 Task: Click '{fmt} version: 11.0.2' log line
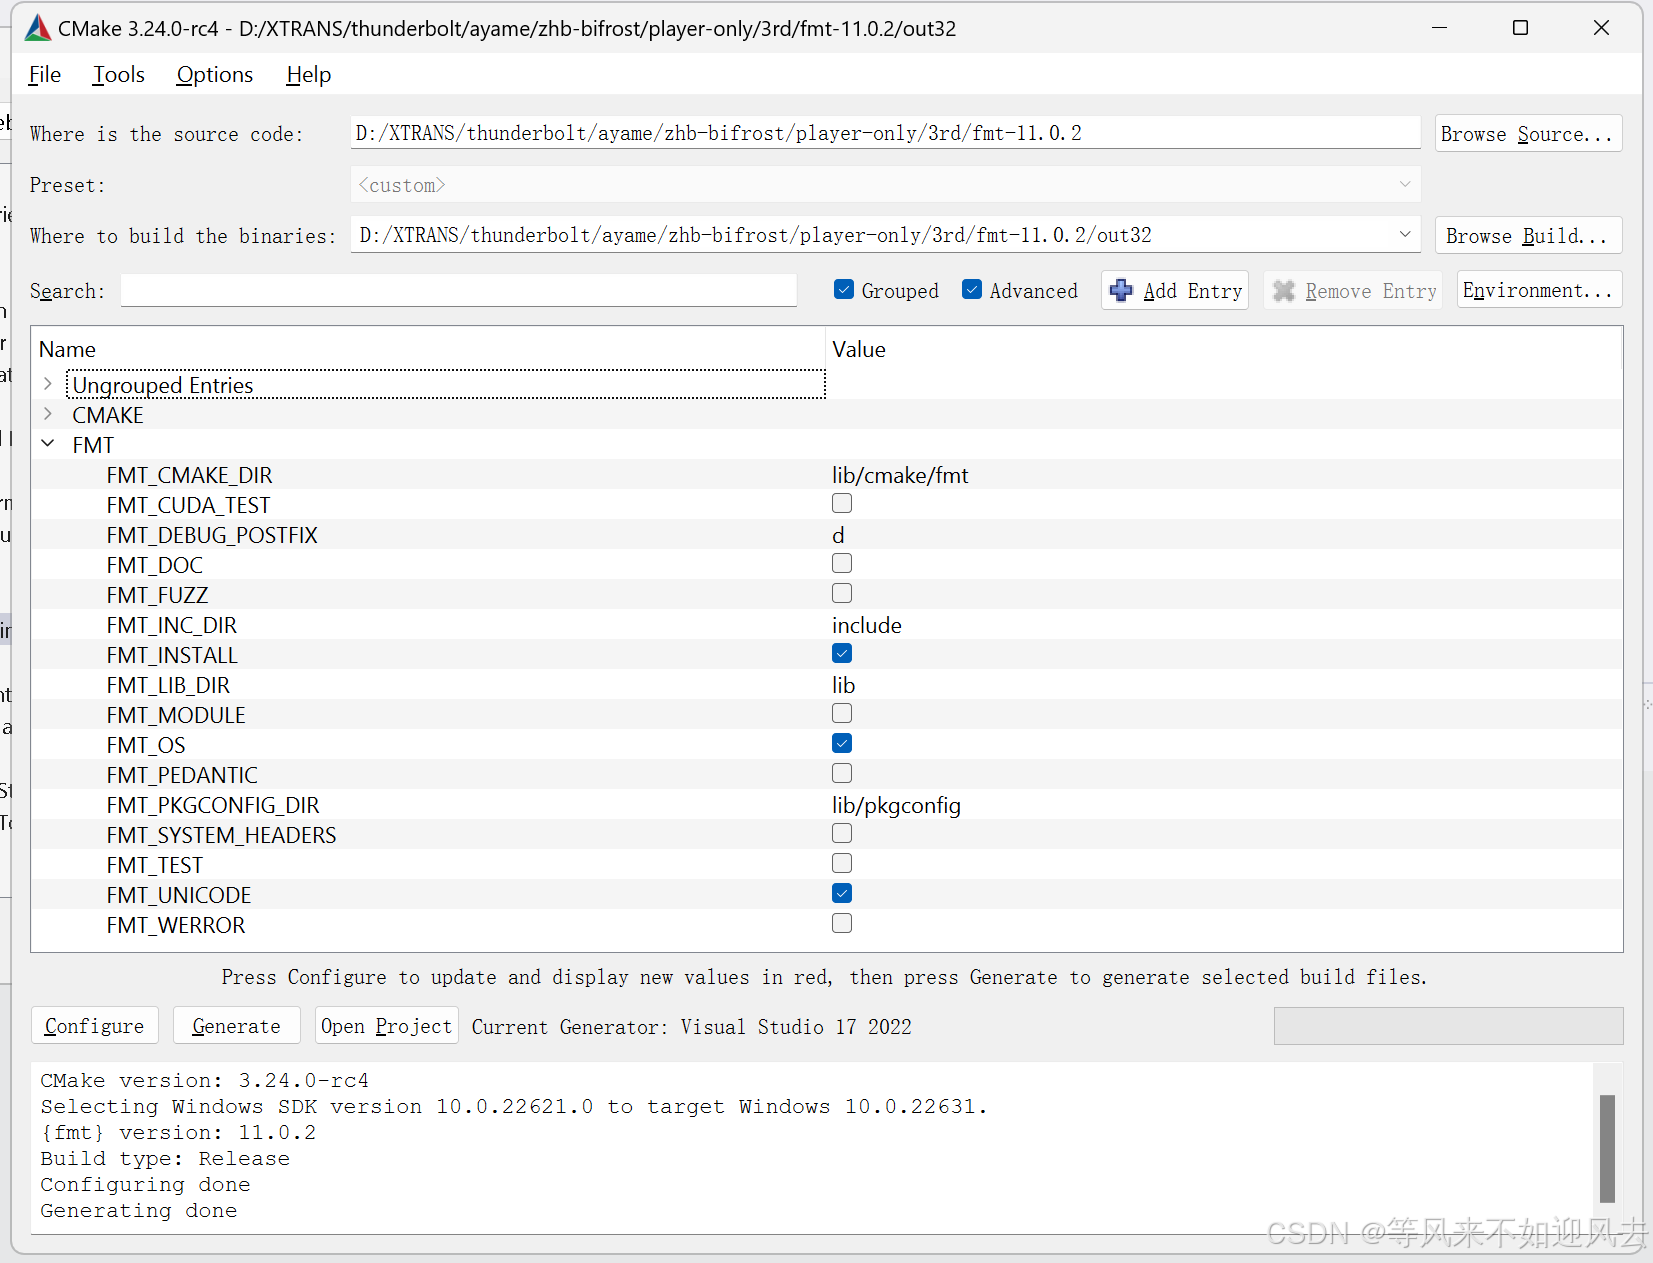[178, 1132]
